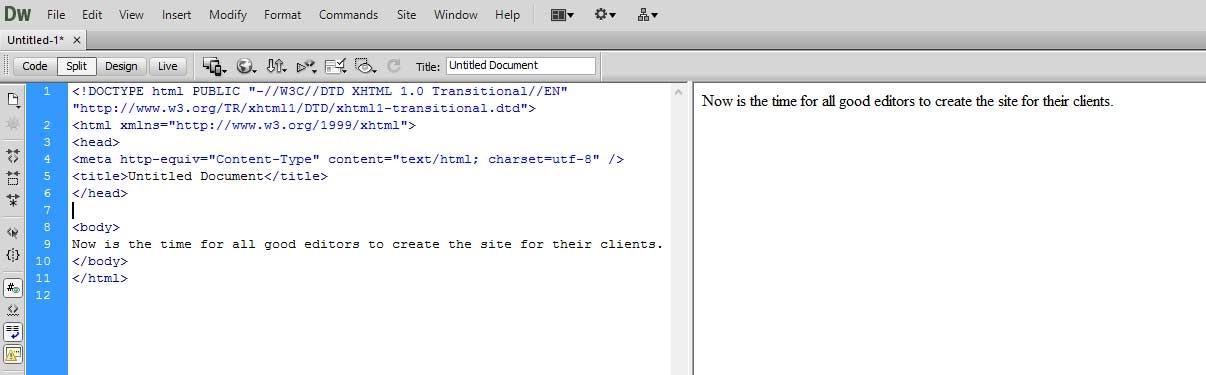The width and height of the screenshot is (1206, 375).
Task: Click the Check Browser Compatibility icon
Action: [336, 66]
